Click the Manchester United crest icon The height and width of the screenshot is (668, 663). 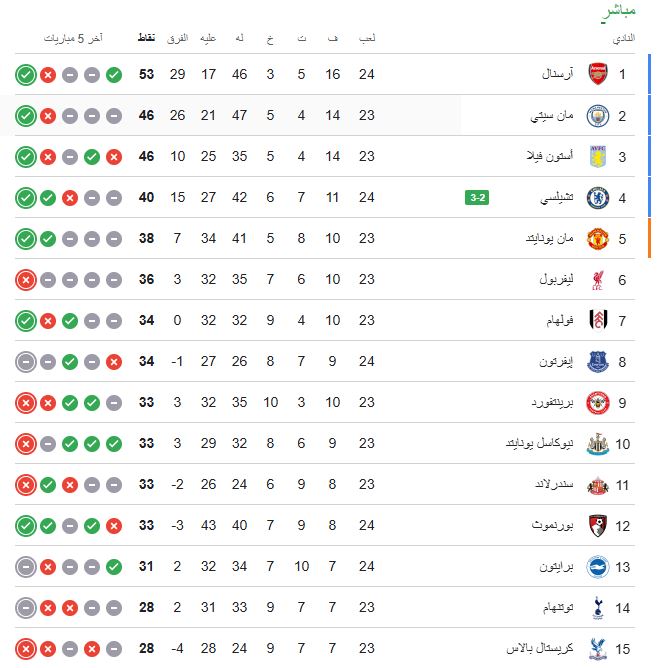[x=597, y=238]
